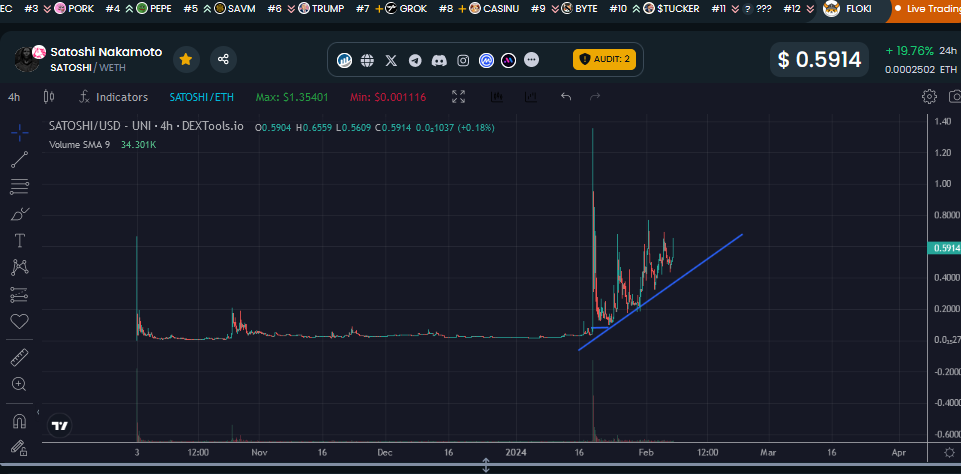Screen dimensions: 961x474
Task: Click the SATOSHI/USD chart title legend
Action: pos(146,126)
